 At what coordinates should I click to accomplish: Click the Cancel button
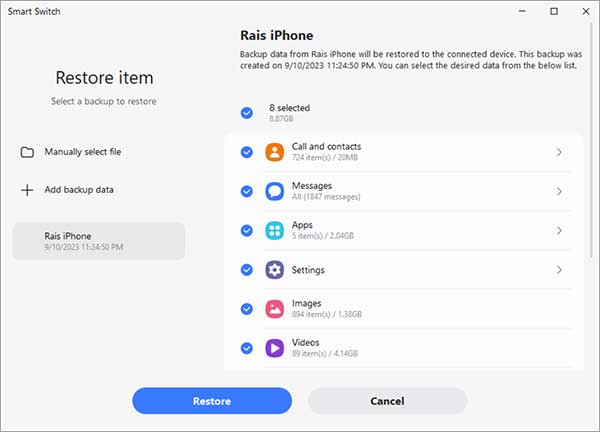click(x=387, y=401)
